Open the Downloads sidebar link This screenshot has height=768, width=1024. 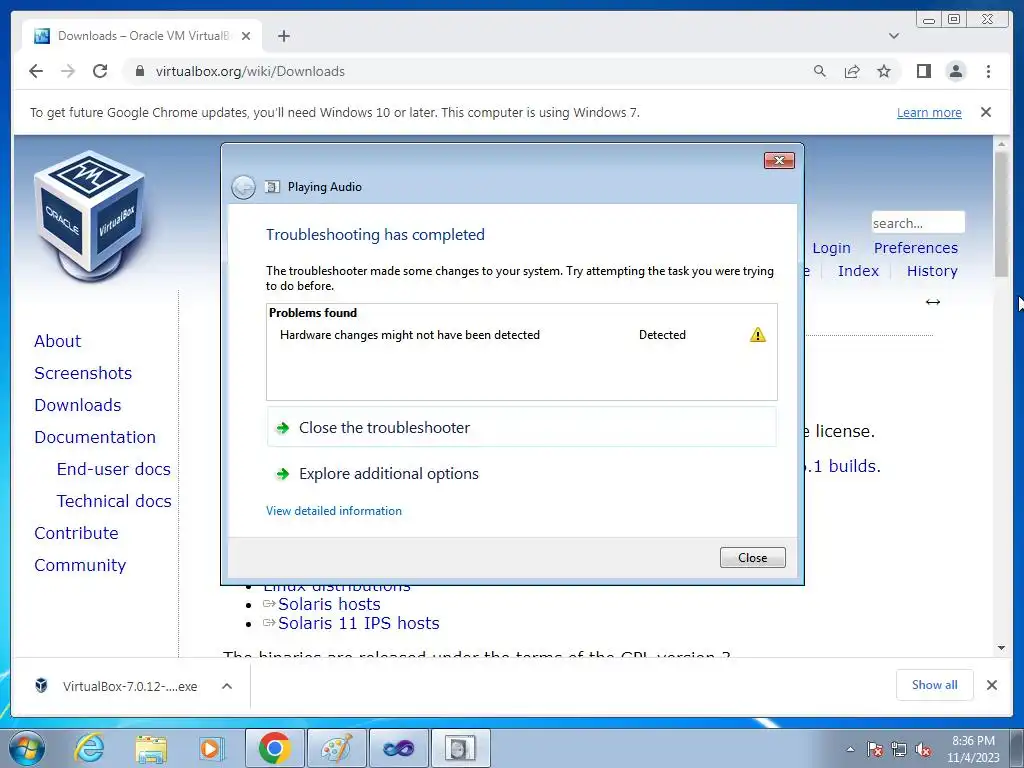click(x=78, y=405)
